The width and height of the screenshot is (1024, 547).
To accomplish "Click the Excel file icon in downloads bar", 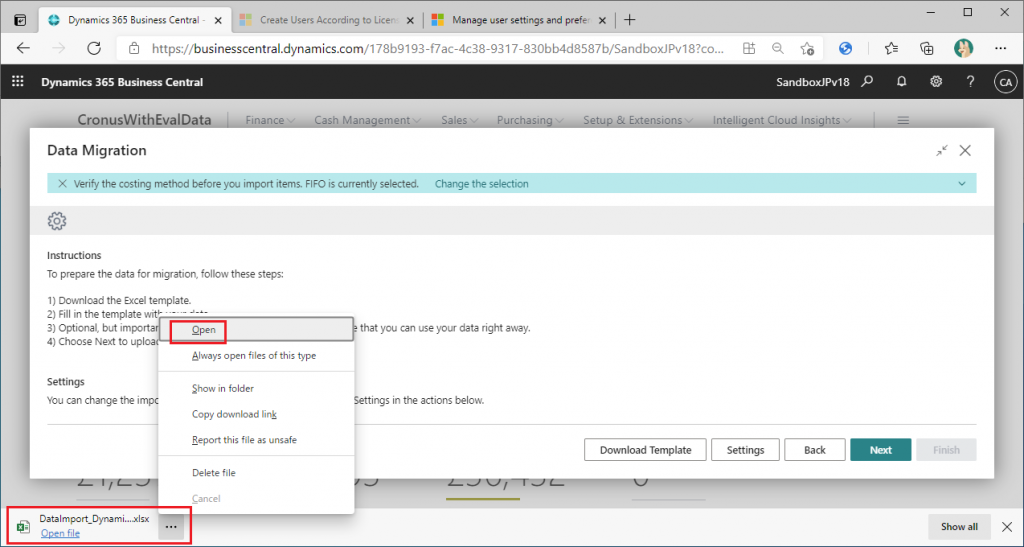I will click(24, 526).
